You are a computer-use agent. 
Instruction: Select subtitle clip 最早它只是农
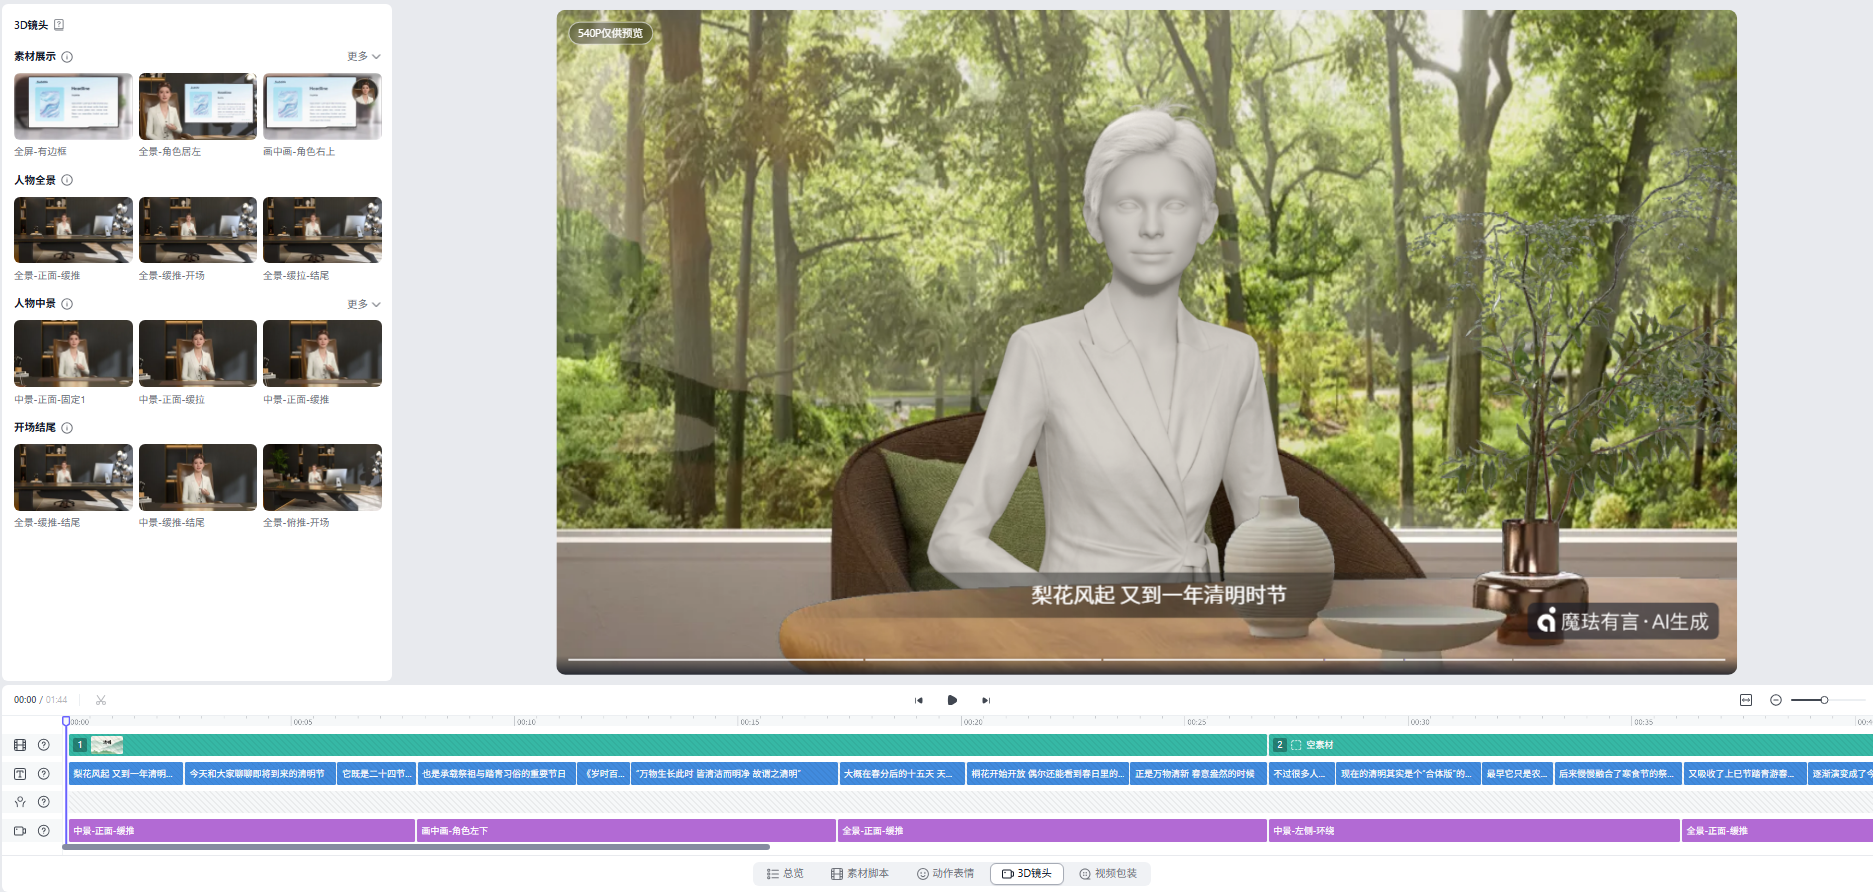click(1518, 774)
